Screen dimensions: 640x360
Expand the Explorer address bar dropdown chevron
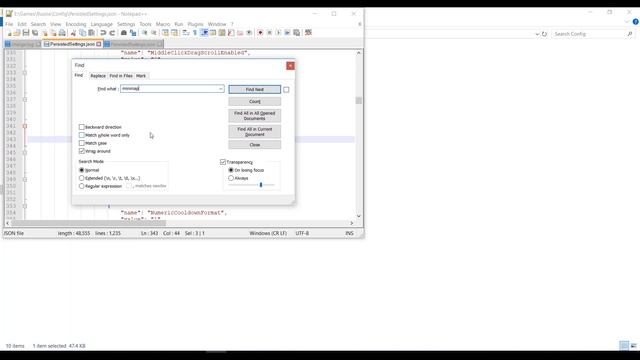(x=537, y=34)
